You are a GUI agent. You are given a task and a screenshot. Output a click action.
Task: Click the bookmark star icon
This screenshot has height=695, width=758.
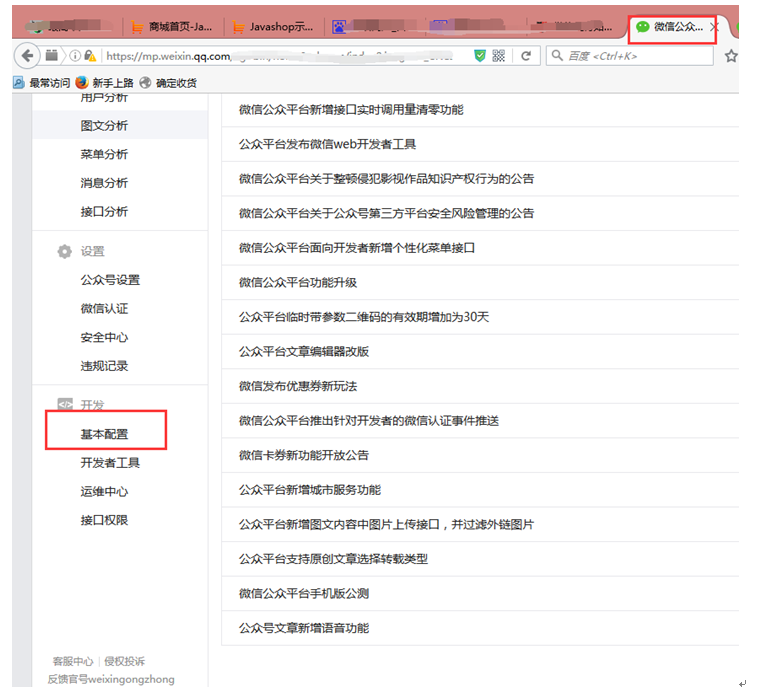coord(731,56)
